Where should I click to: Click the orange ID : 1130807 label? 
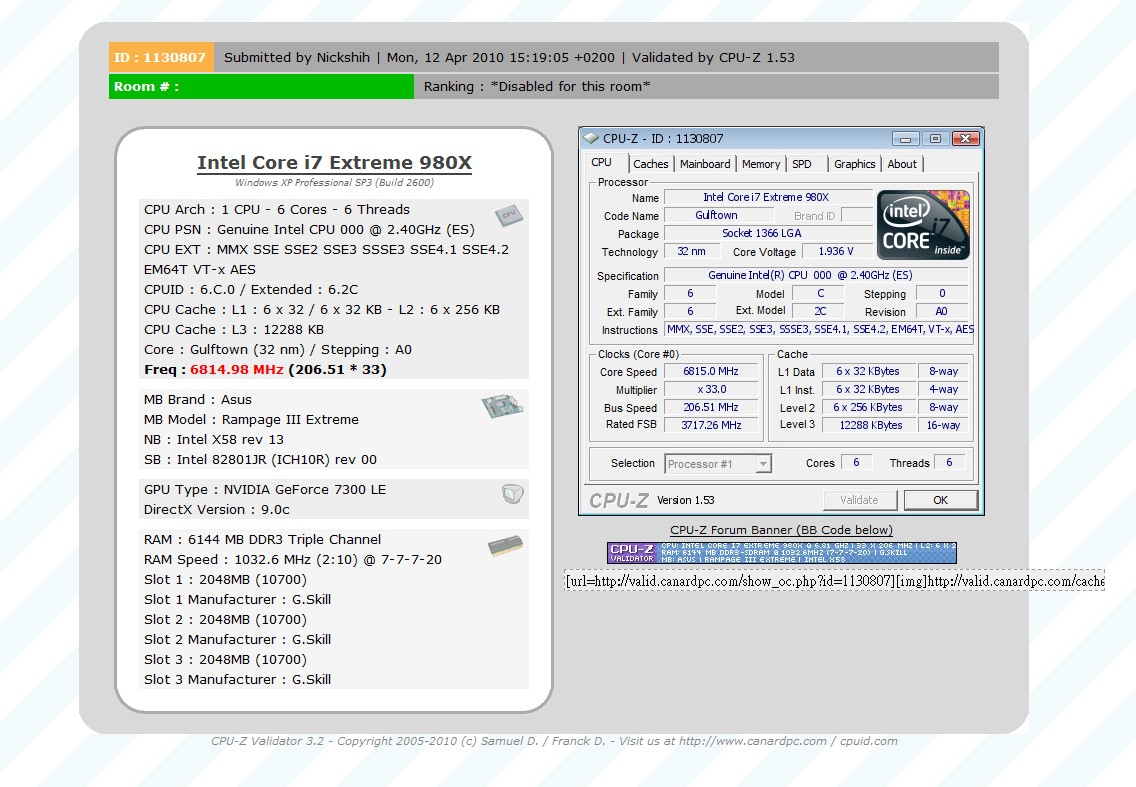(160, 57)
